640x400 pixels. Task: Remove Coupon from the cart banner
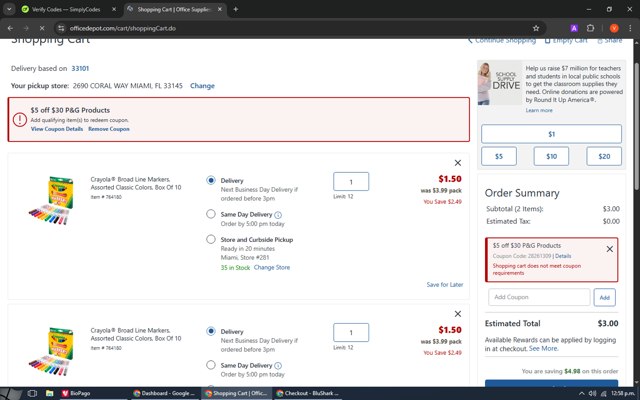[x=109, y=129]
